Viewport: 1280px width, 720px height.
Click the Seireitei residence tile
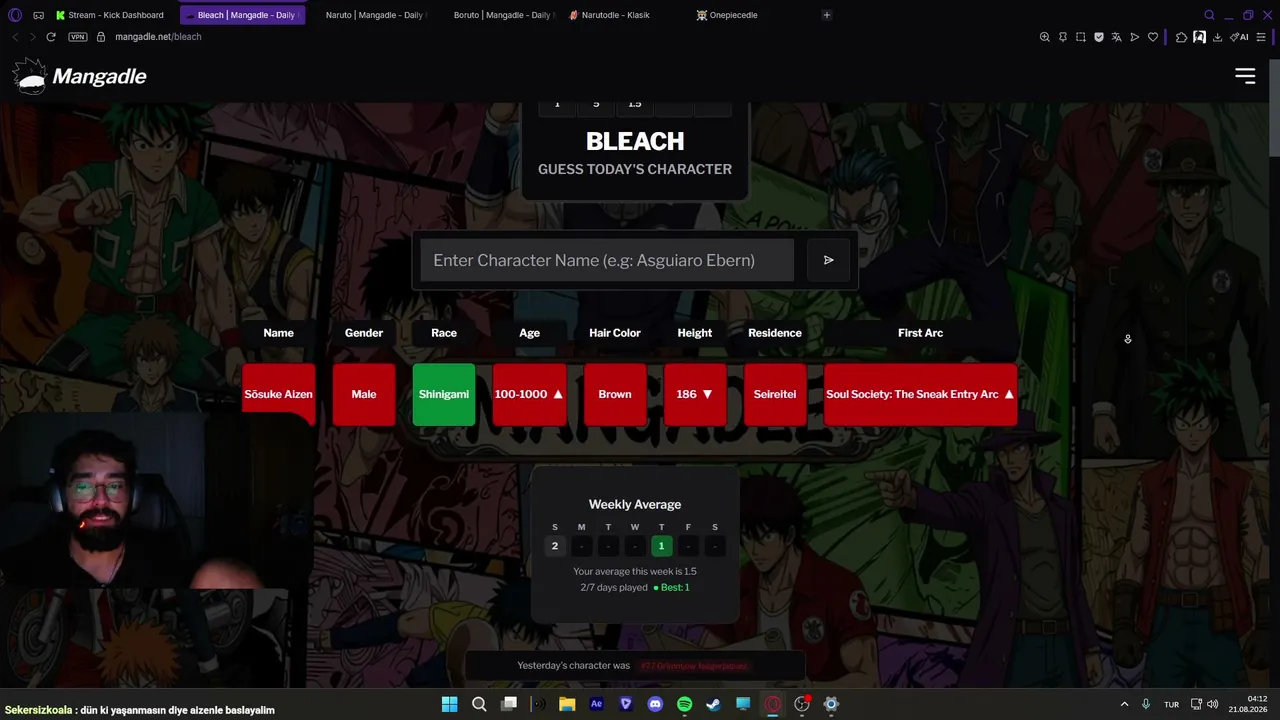pyautogui.click(x=775, y=394)
